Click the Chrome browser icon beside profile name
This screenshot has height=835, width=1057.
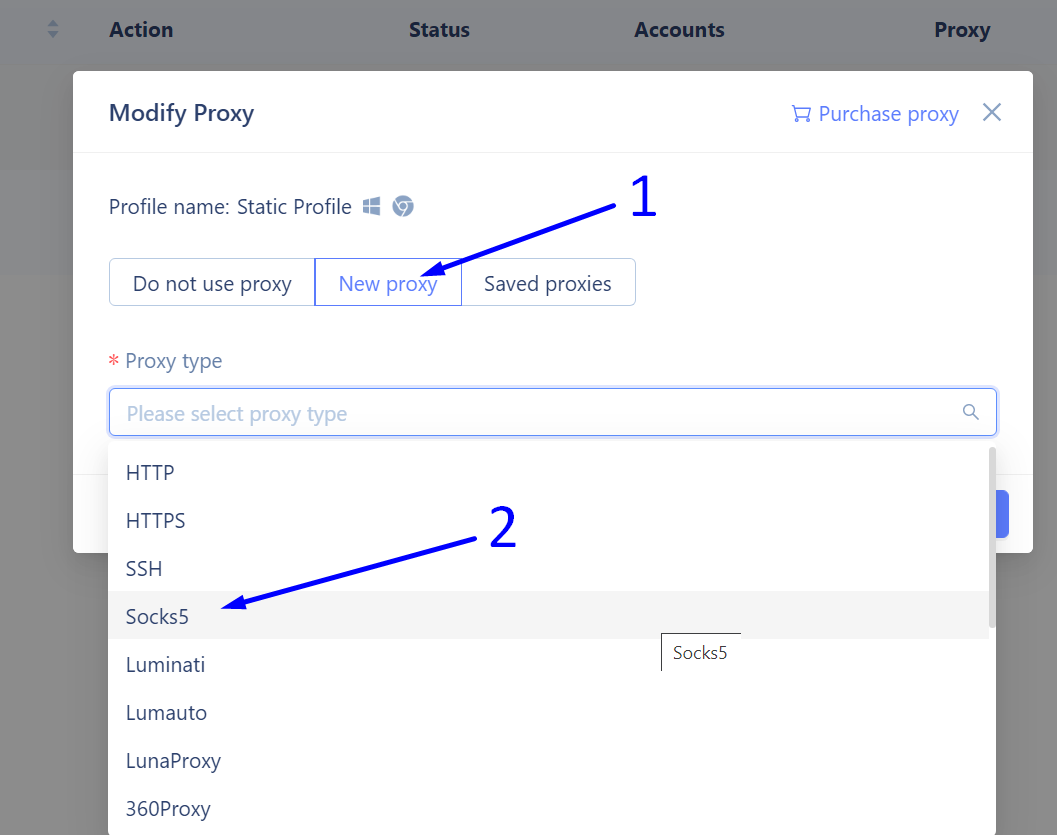(403, 206)
